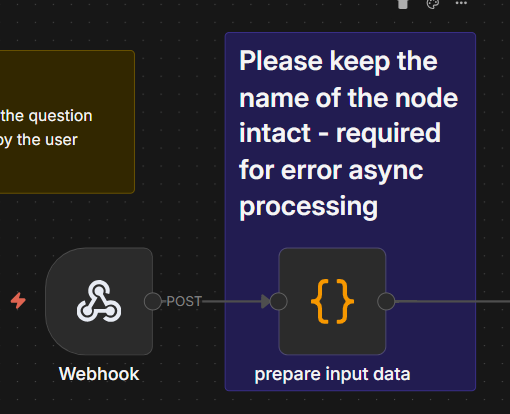Viewport: 510px width, 414px height.
Task: Click the prepare input data output connector
Action: point(386,301)
